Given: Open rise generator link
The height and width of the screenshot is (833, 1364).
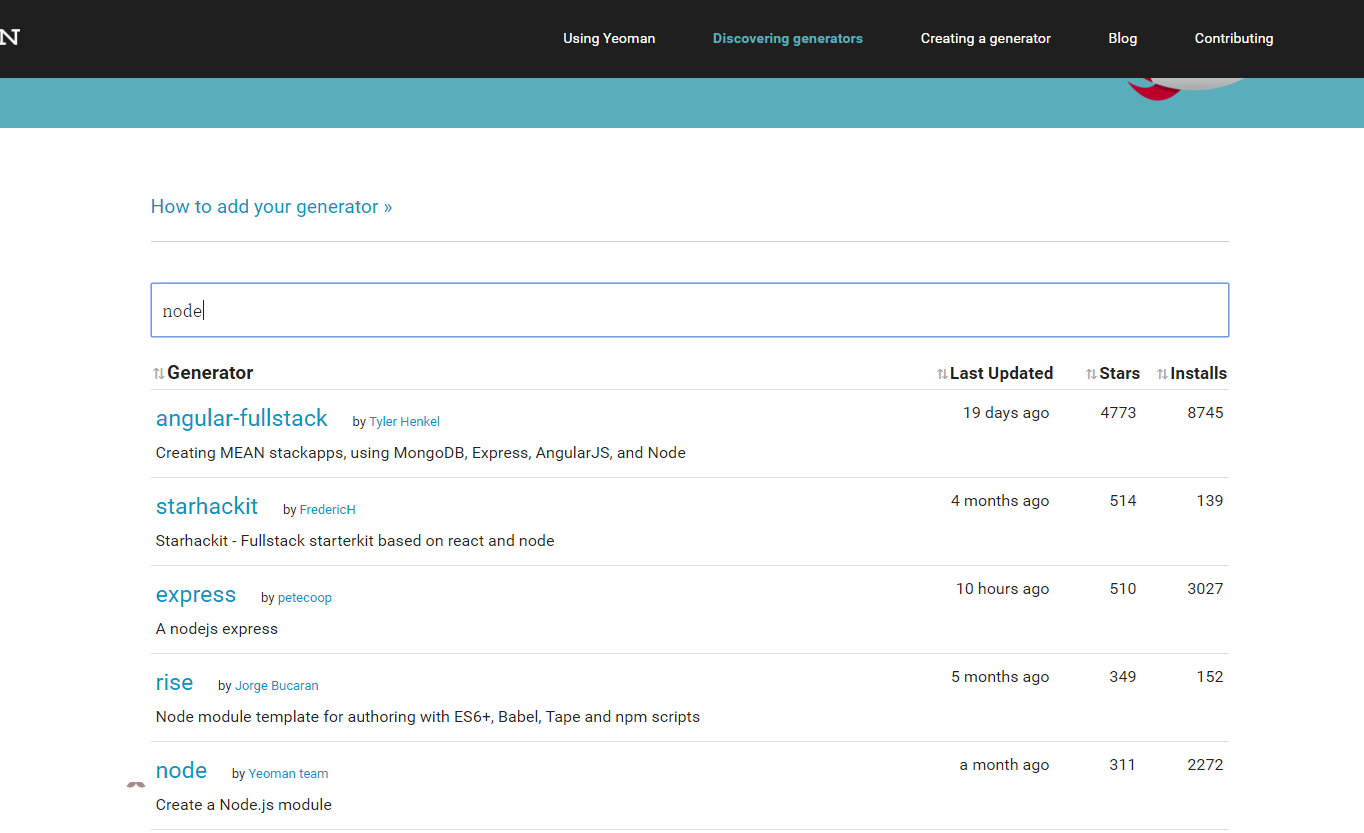Looking at the screenshot, I should [174, 682].
